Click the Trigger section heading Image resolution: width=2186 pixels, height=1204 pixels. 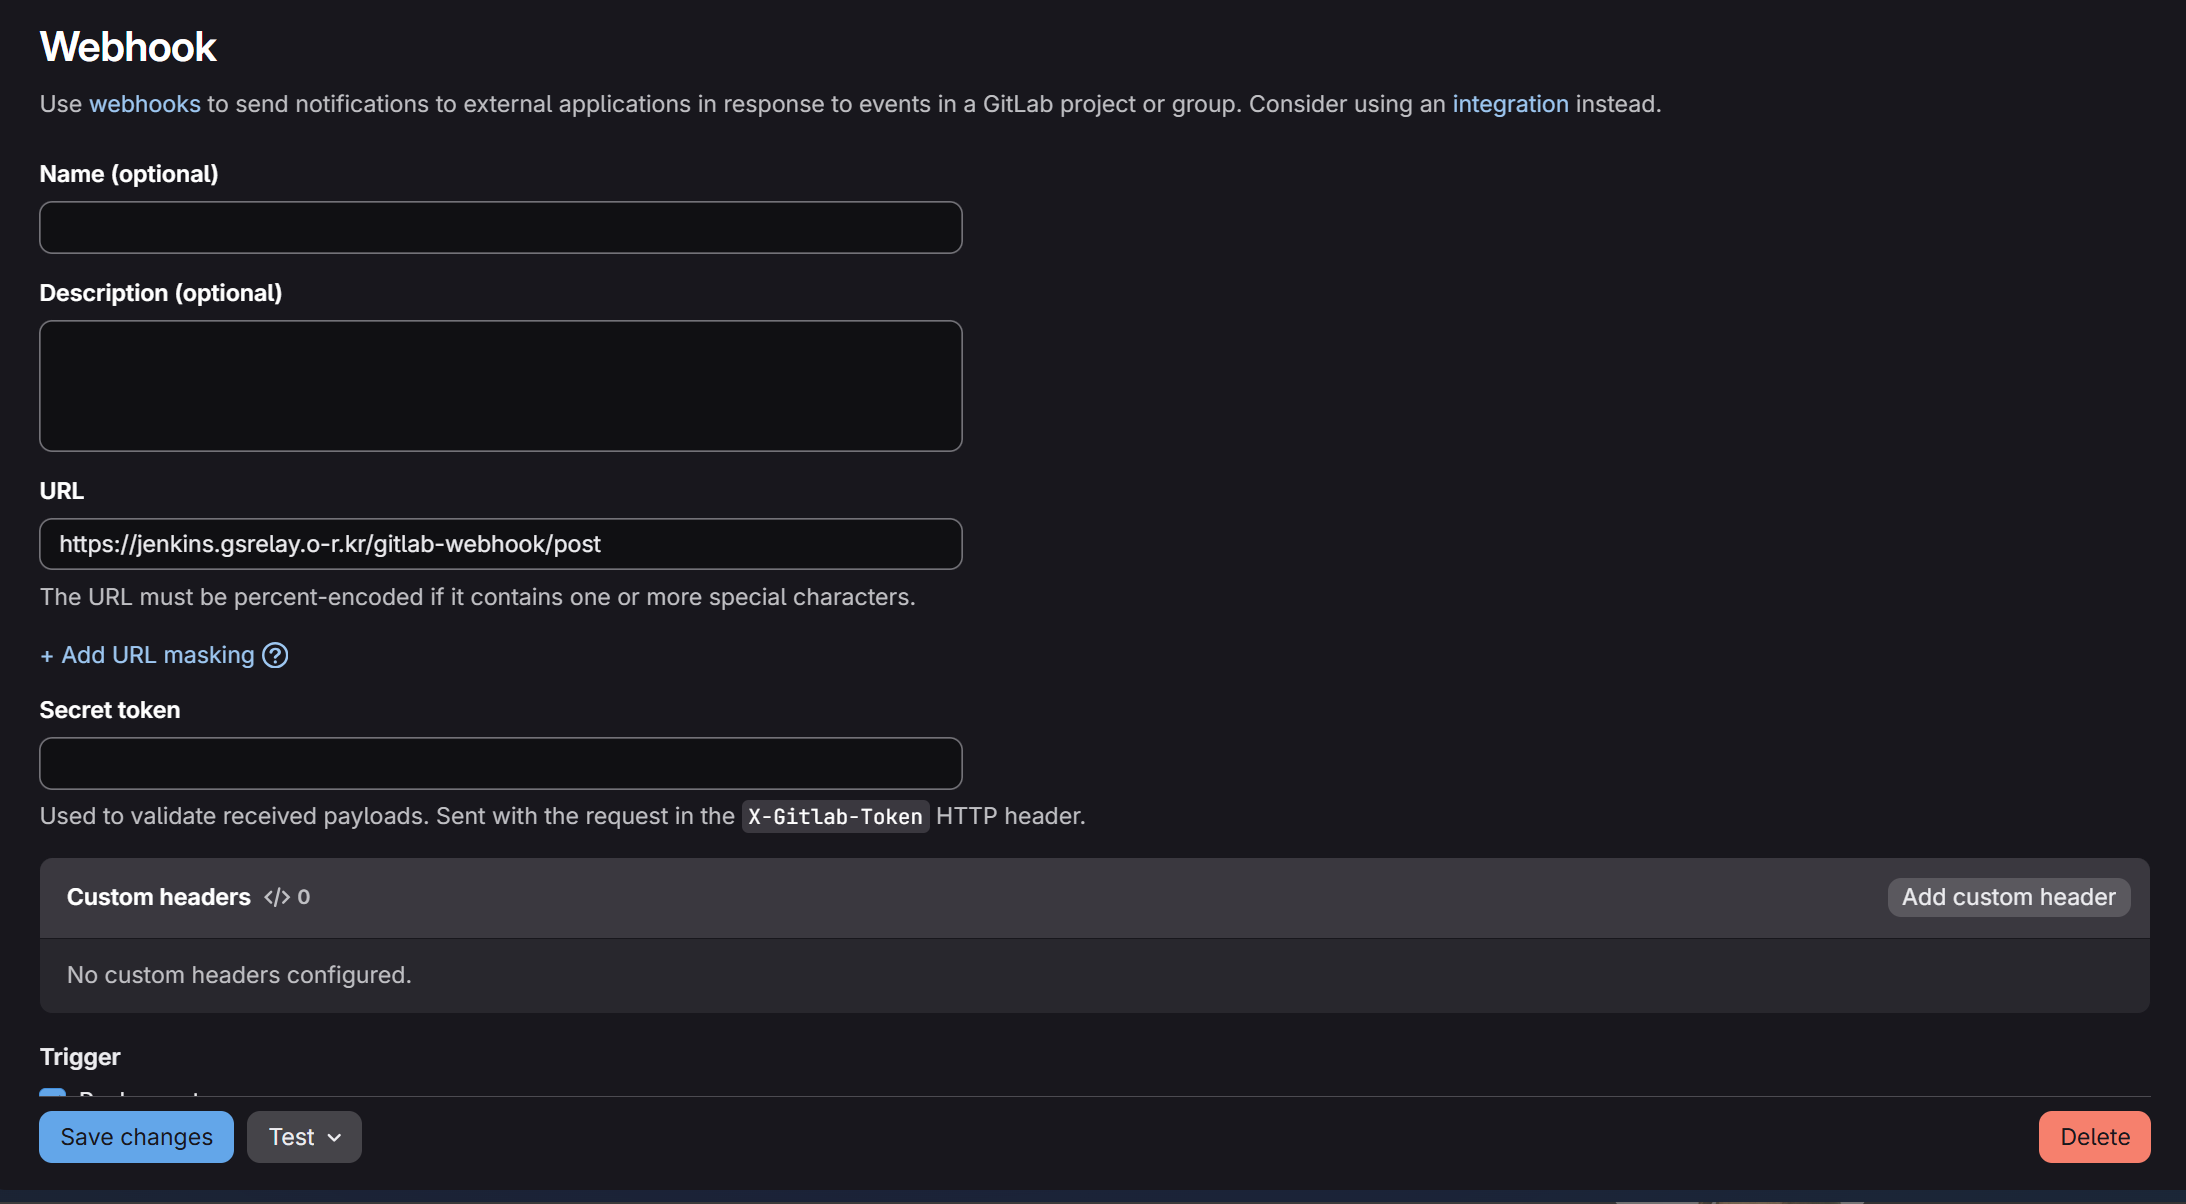(80, 1057)
